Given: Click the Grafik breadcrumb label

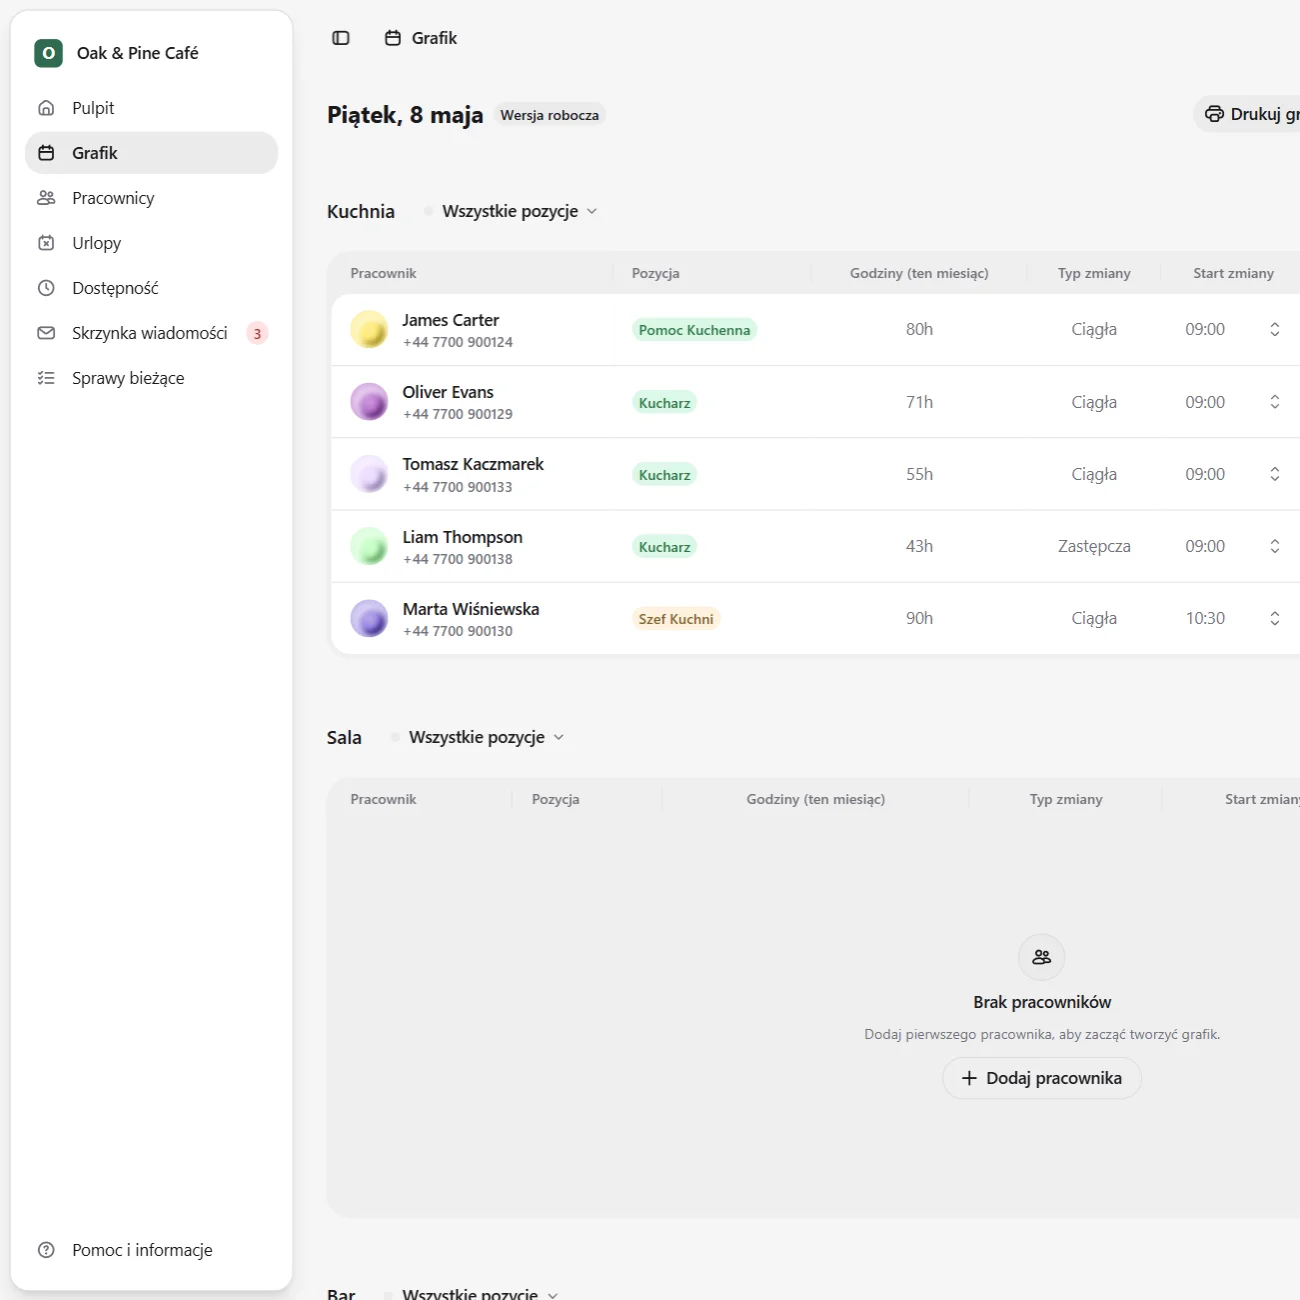Looking at the screenshot, I should pos(434,38).
